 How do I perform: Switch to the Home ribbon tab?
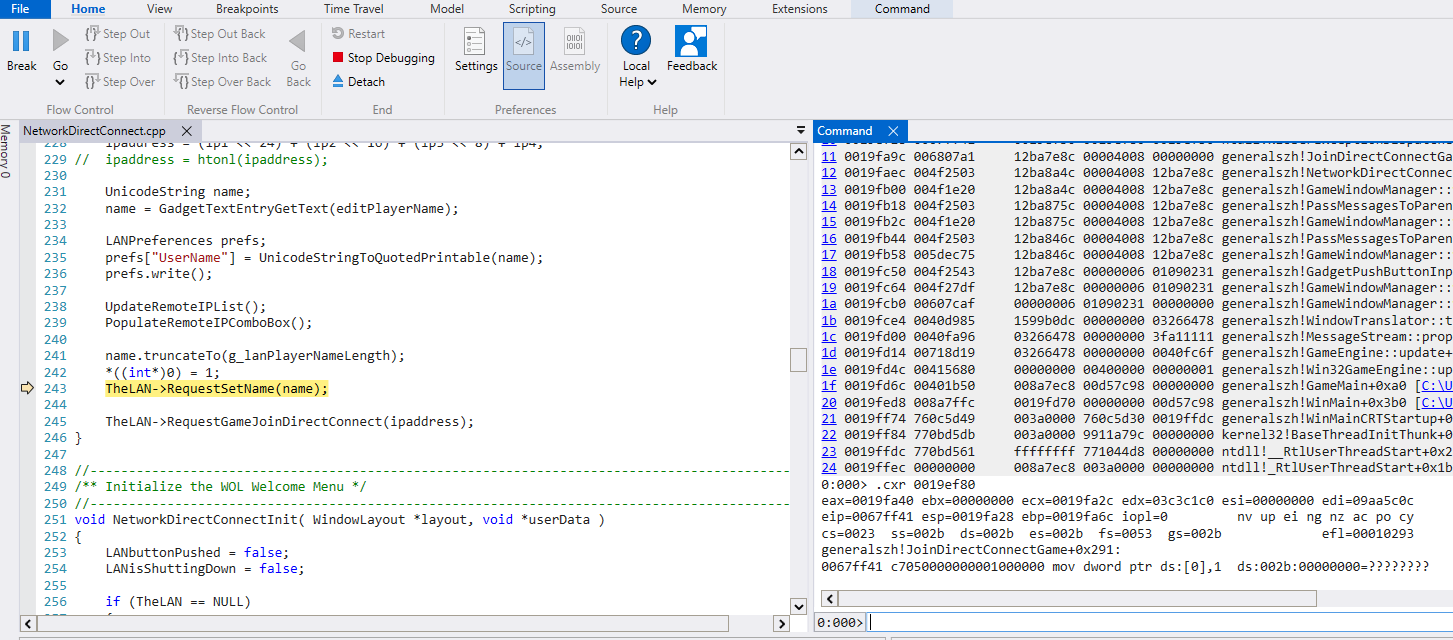pos(88,9)
